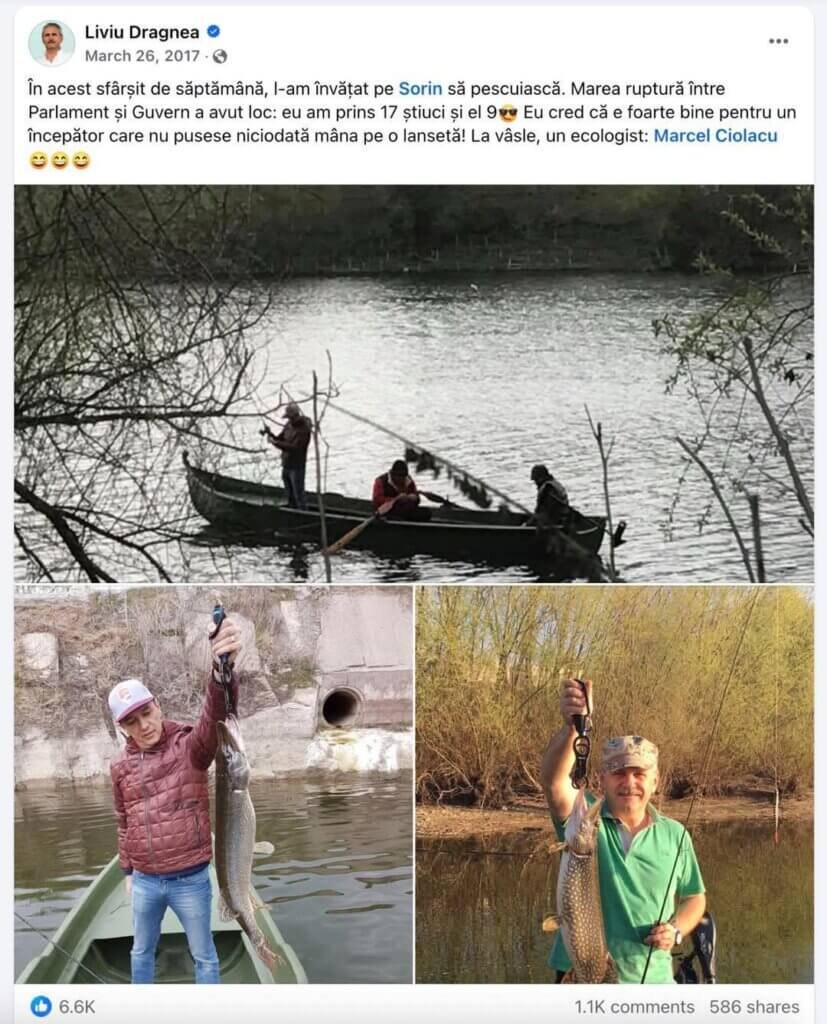Open the March 26, 2017 timestamp
The width and height of the screenshot is (827, 1024).
[x=142, y=56]
